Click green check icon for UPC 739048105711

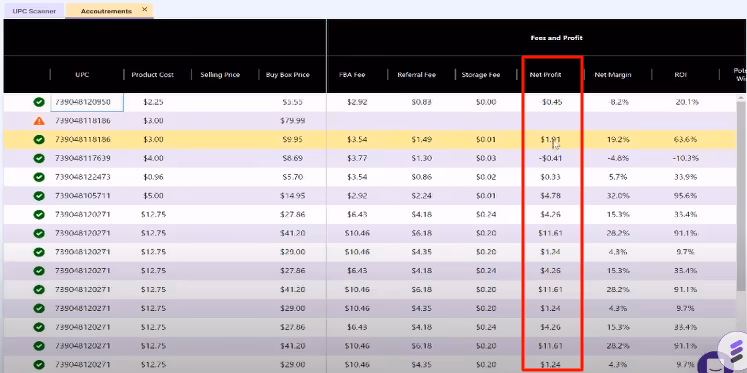point(39,196)
